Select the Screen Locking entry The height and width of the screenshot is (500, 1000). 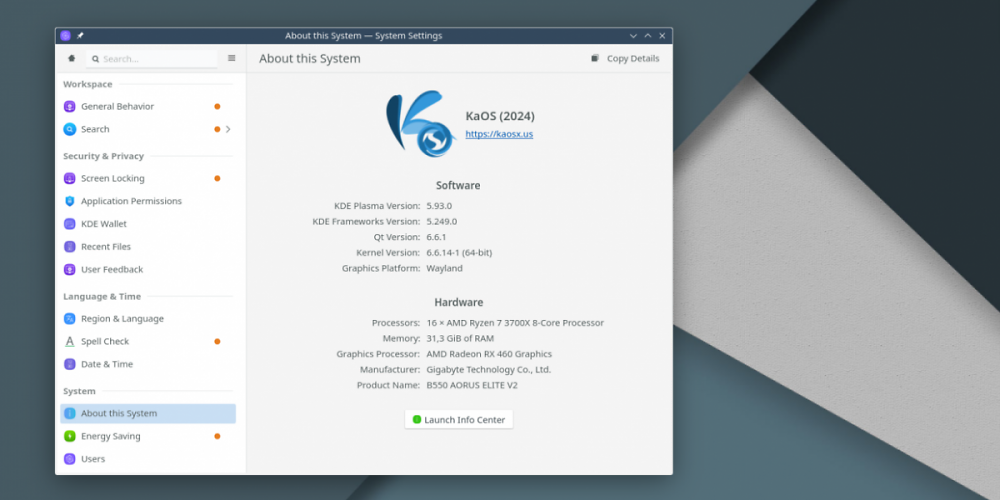click(x=148, y=179)
